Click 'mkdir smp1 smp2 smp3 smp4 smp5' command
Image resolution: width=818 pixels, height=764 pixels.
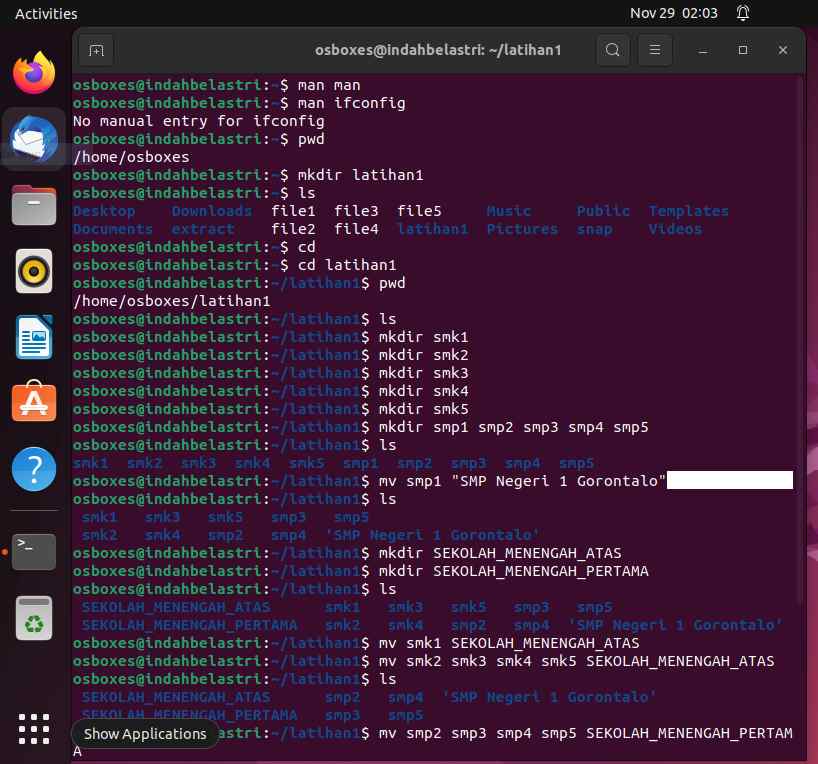tap(513, 427)
